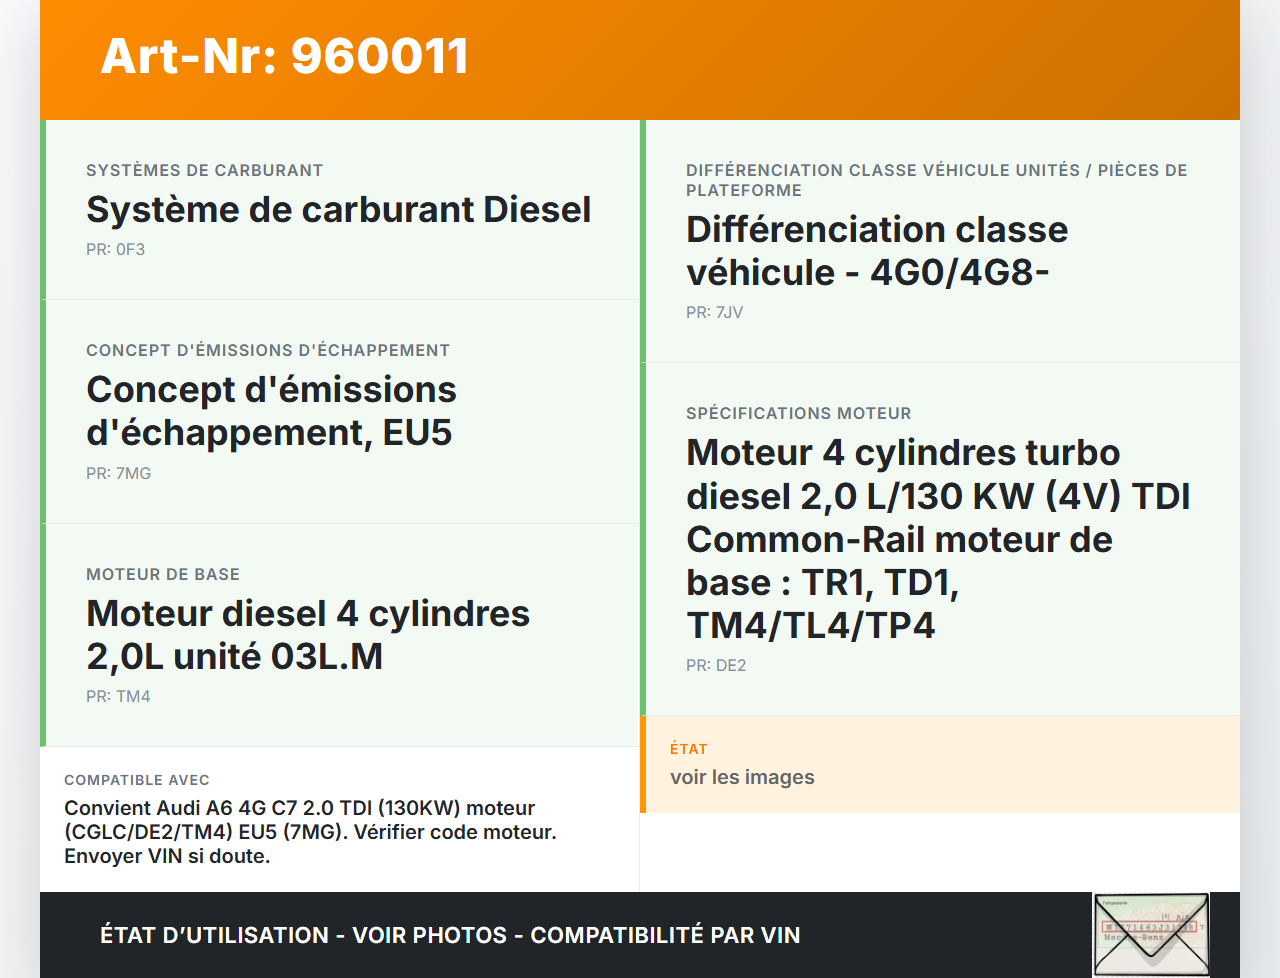The width and height of the screenshot is (1280, 978).
Task: Click the SPÉCIFICATIONS MOTEUR category label
Action: pos(798,414)
